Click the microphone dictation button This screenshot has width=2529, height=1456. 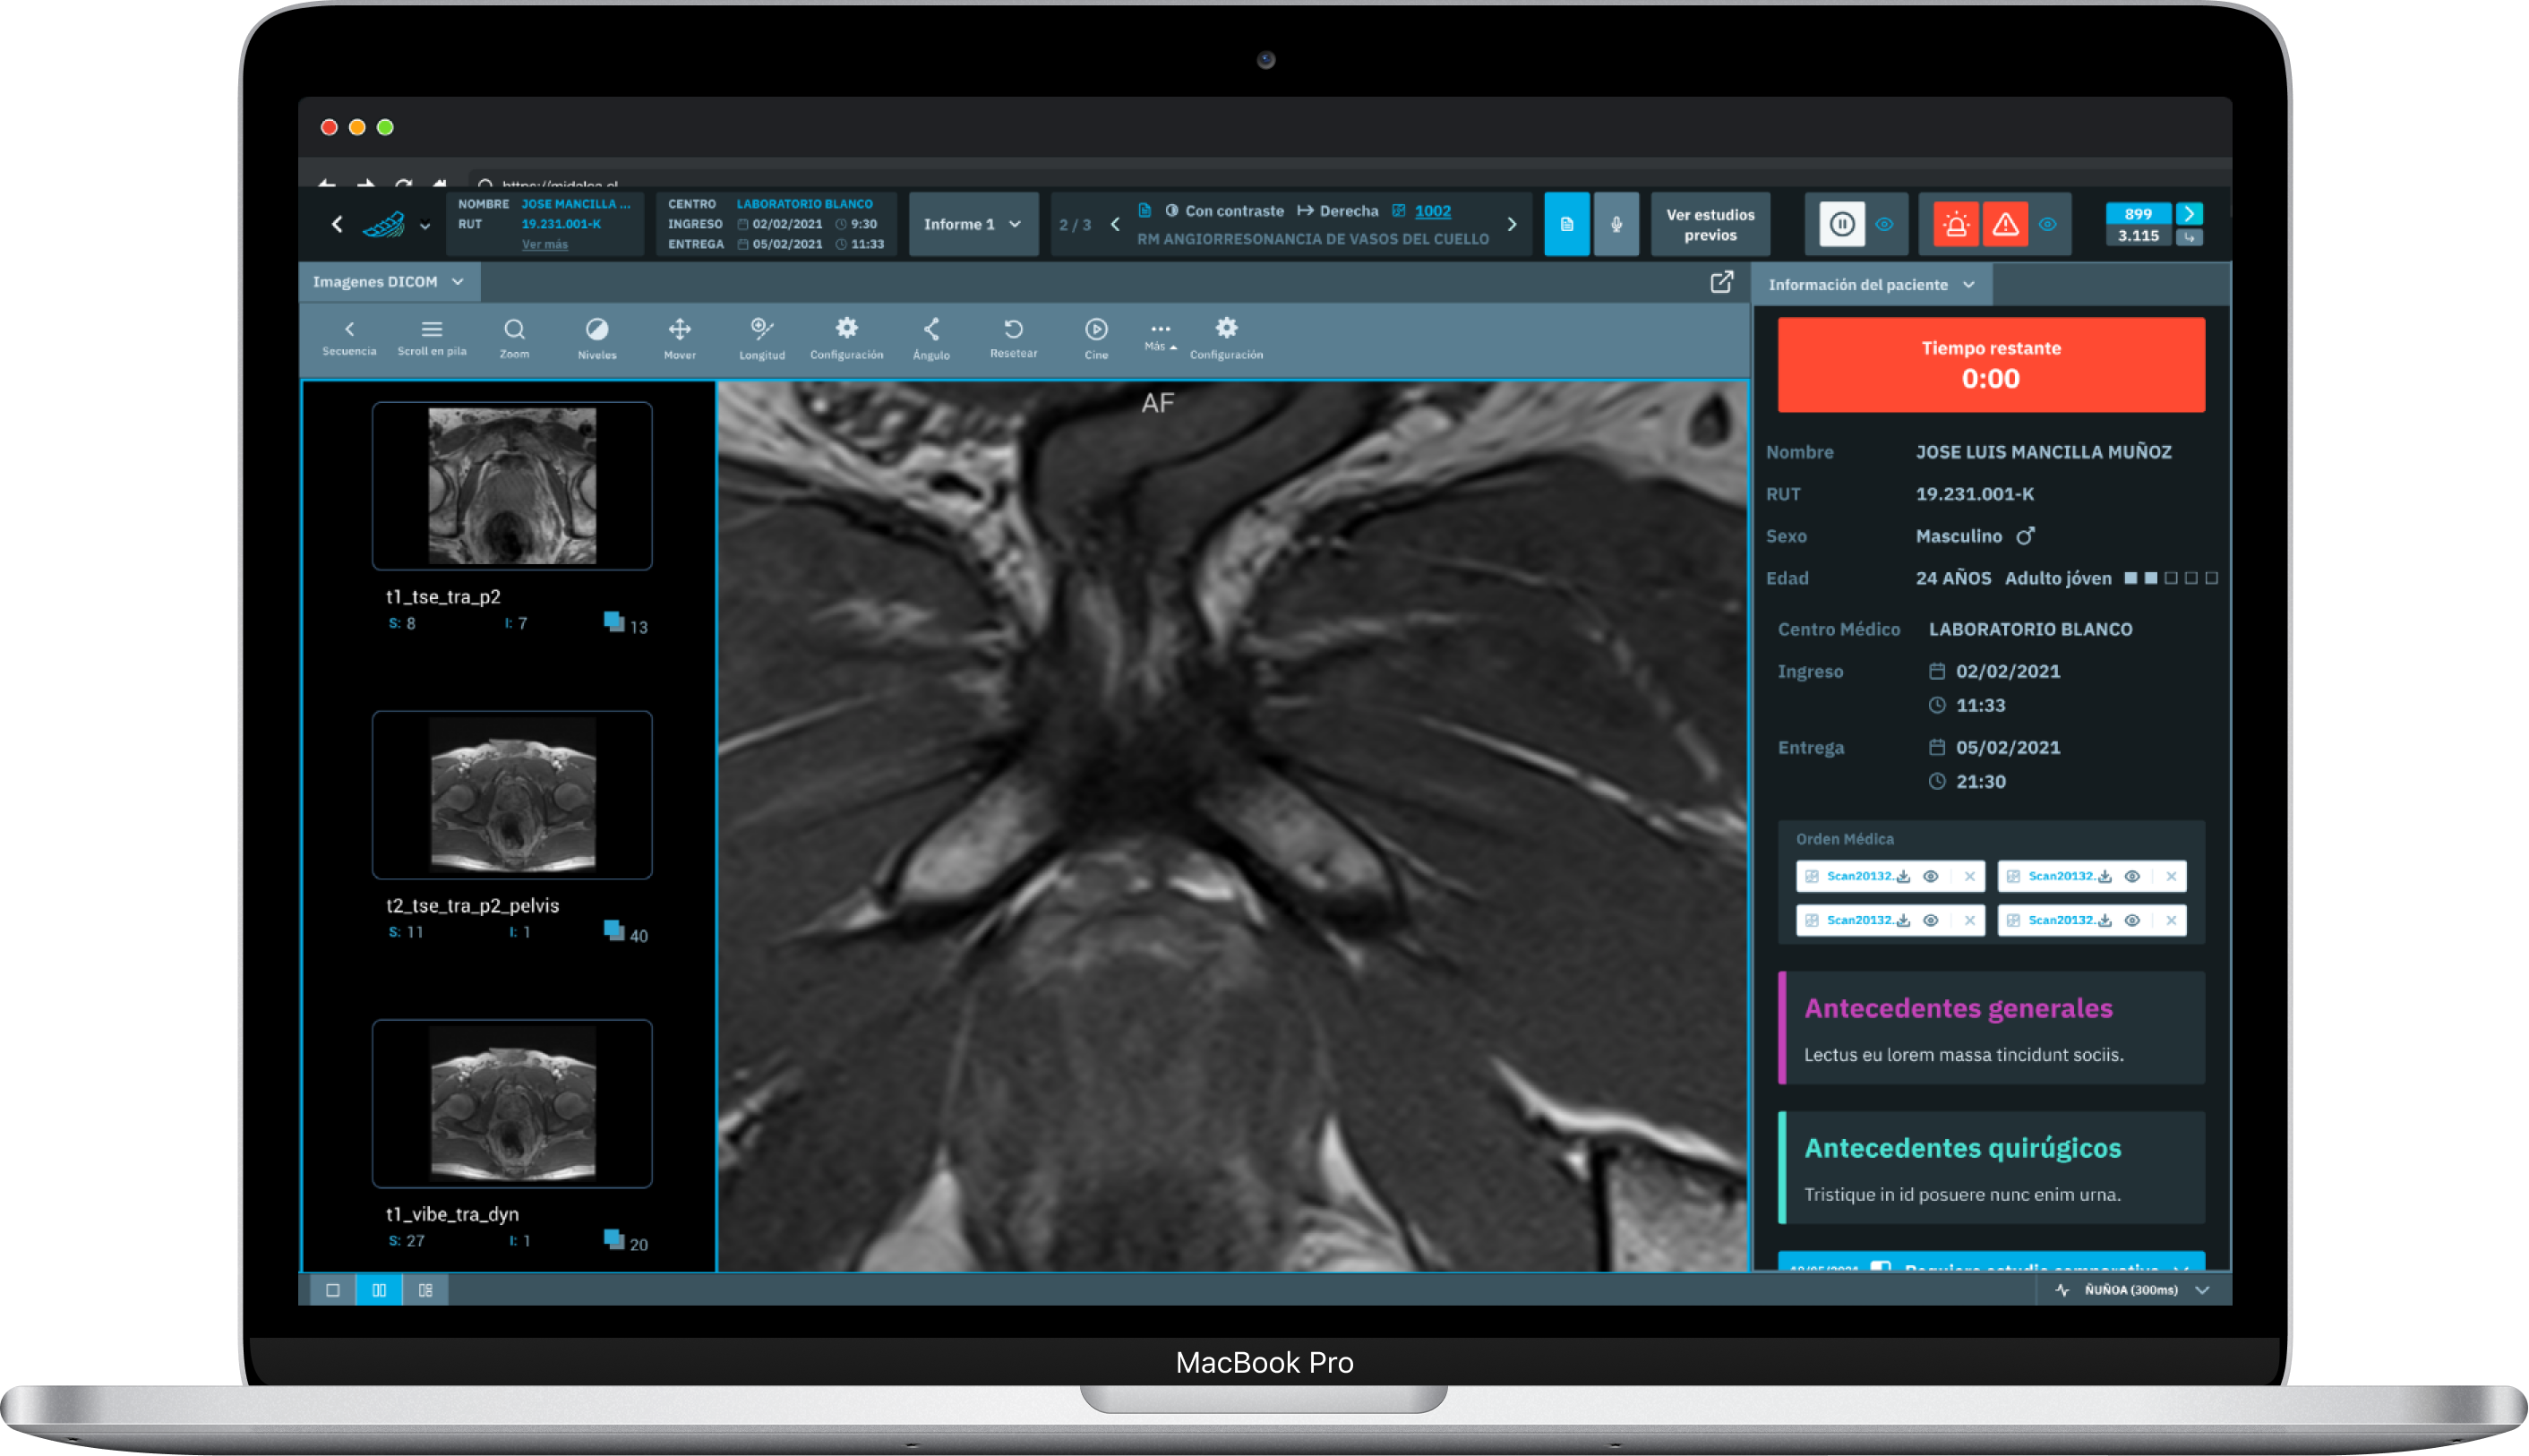1616,225
